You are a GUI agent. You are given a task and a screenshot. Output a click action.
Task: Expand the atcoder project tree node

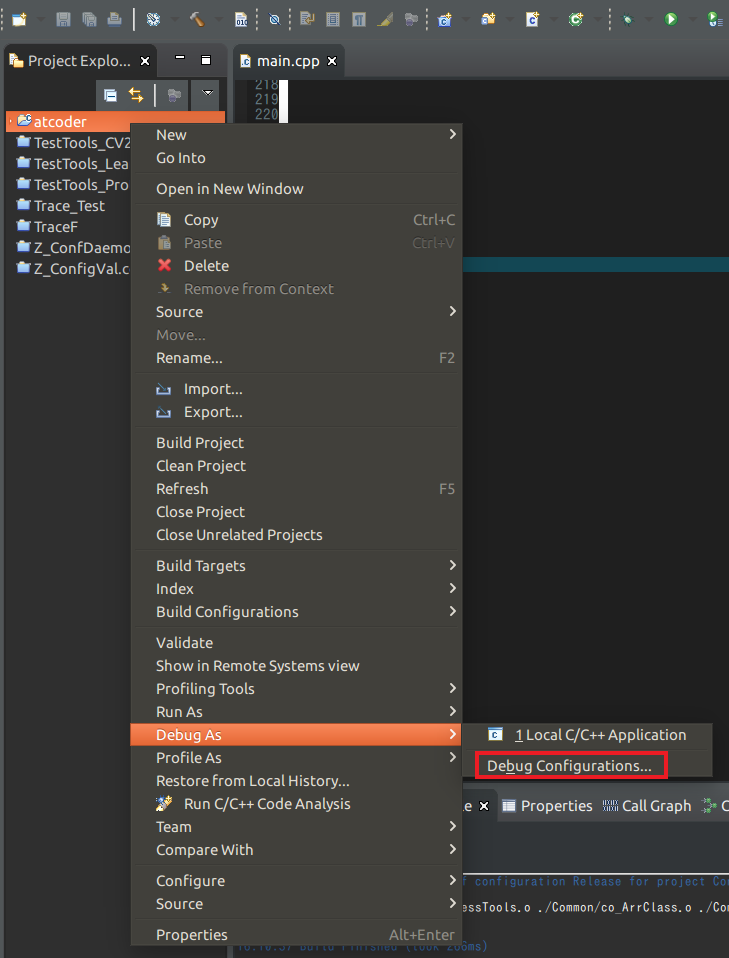click(9, 120)
